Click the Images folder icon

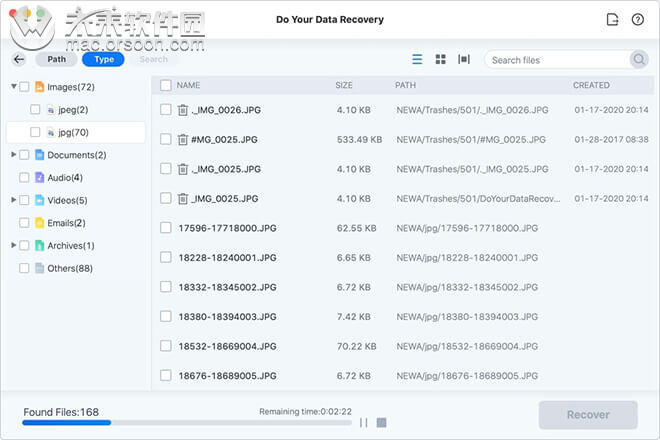39,87
